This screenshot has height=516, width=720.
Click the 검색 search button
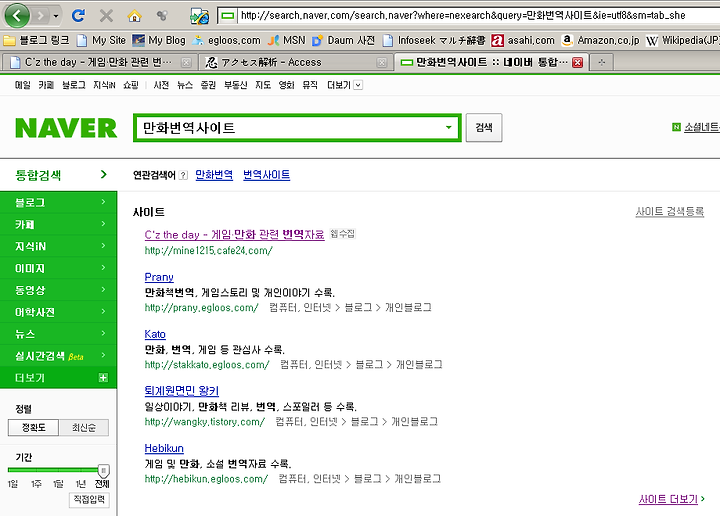[x=484, y=128]
